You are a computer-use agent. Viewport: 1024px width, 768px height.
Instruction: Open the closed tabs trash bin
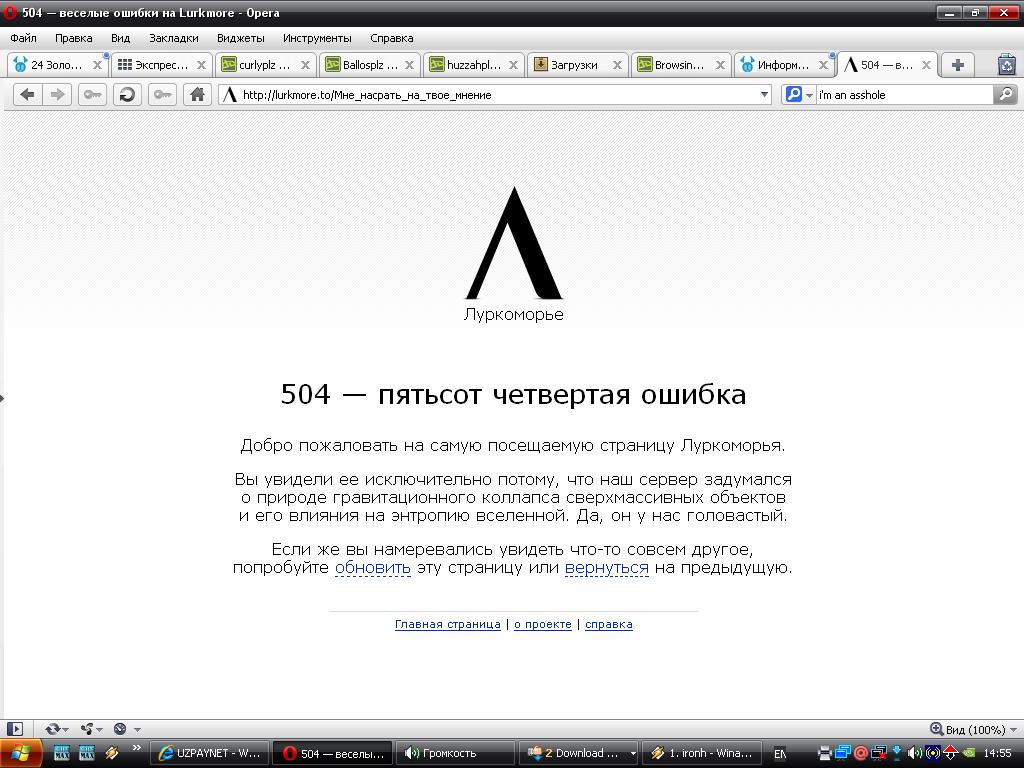click(x=1007, y=65)
